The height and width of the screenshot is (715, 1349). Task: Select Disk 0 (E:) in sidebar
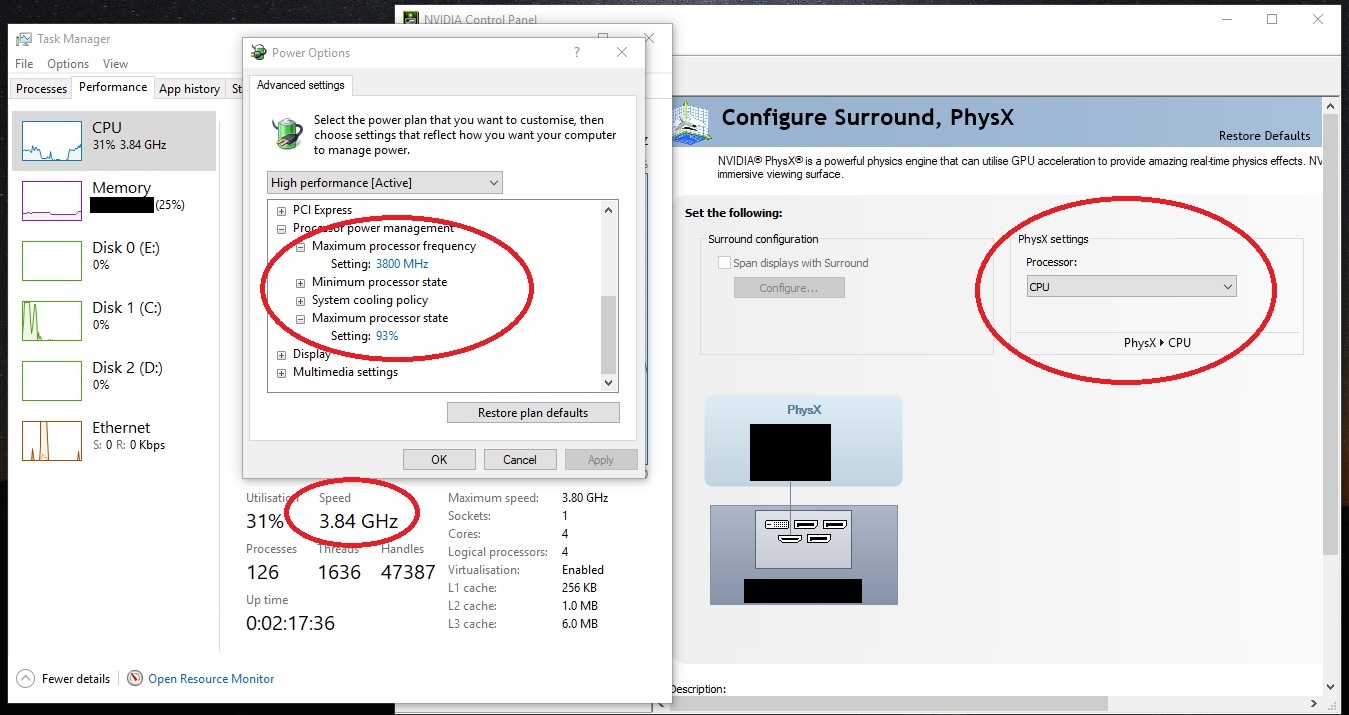coord(114,260)
